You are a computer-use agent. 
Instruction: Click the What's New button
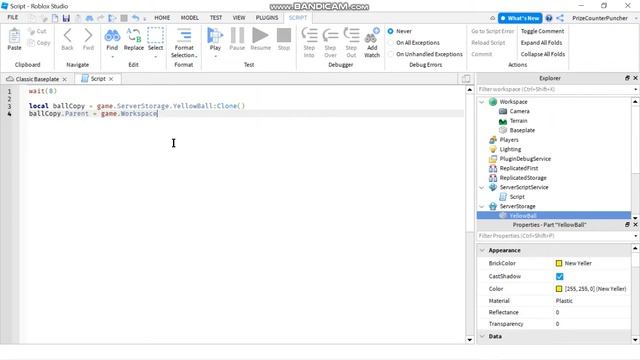click(x=520, y=18)
